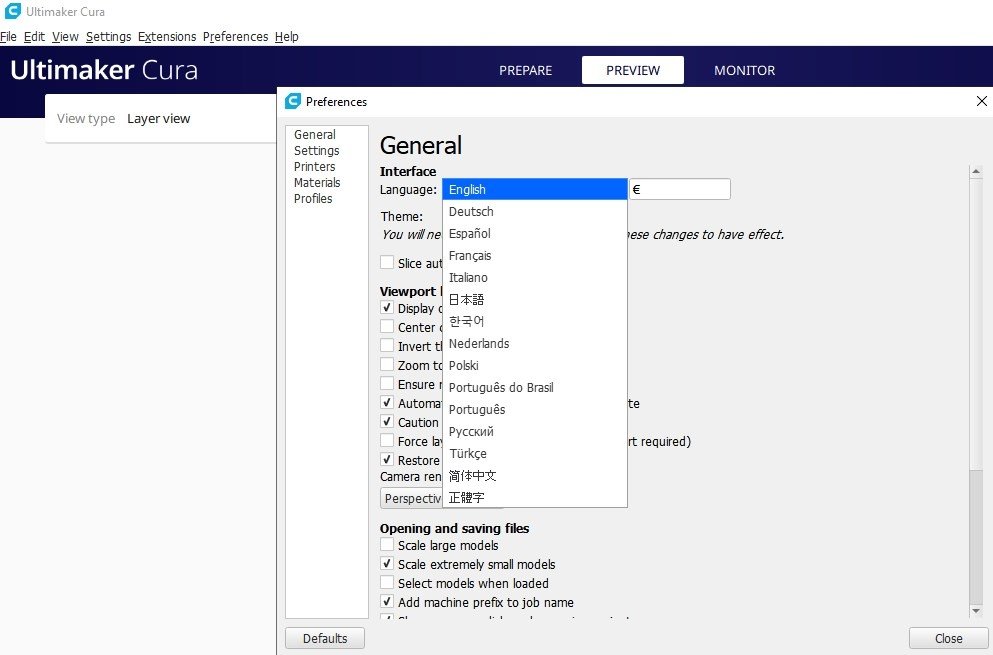Enable Select models when loaded
993x655 pixels.
[x=387, y=583]
